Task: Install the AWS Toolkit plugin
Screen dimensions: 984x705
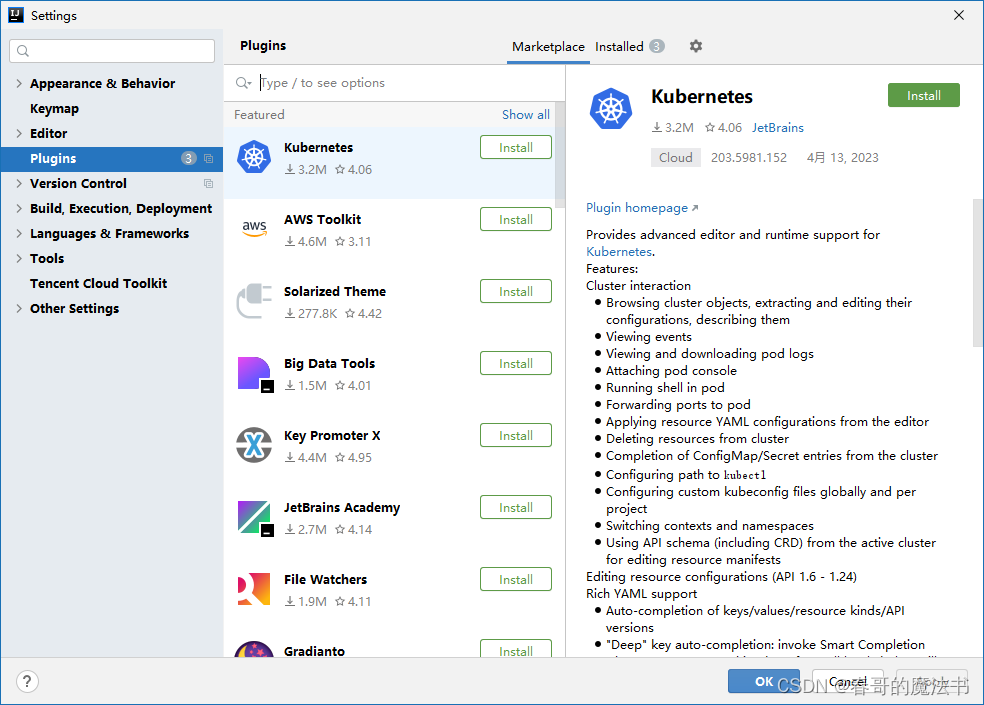Action: click(x=516, y=220)
